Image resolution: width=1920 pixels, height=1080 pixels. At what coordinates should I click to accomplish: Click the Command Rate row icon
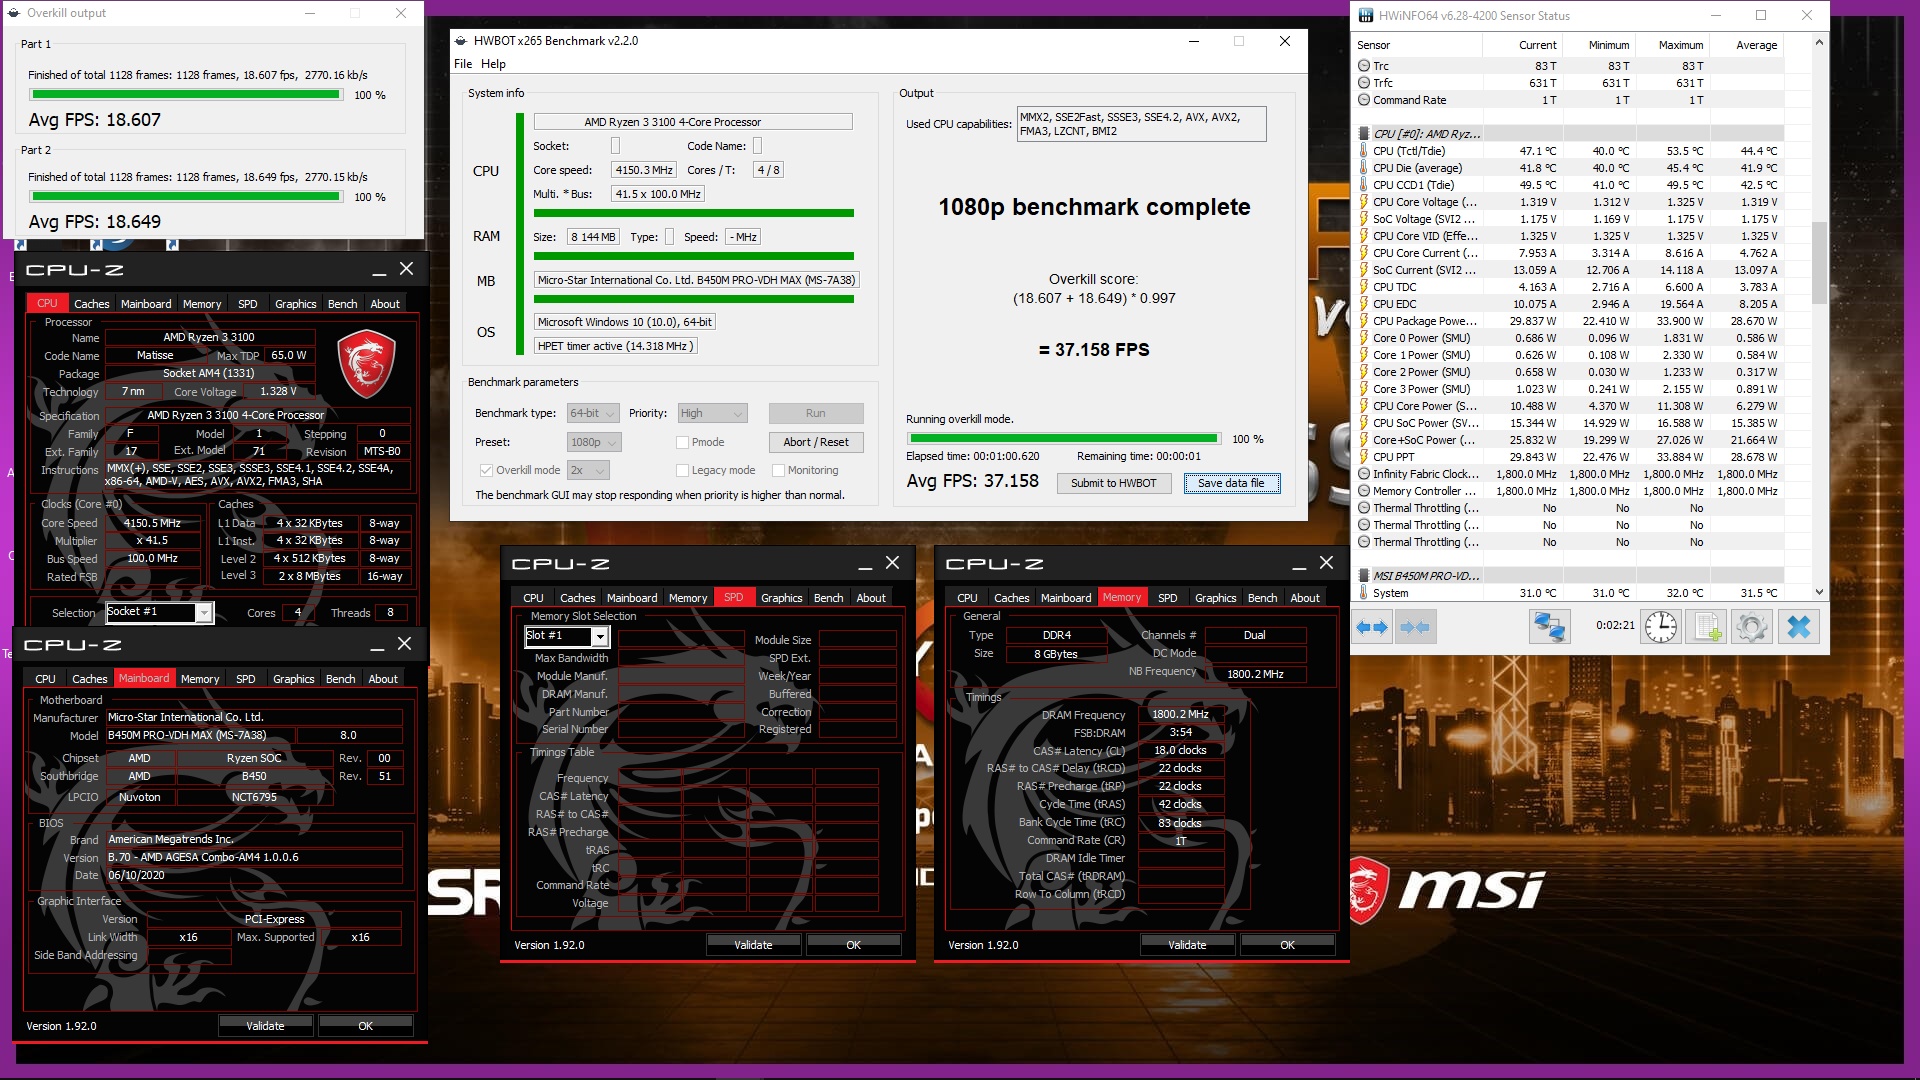tap(1364, 100)
